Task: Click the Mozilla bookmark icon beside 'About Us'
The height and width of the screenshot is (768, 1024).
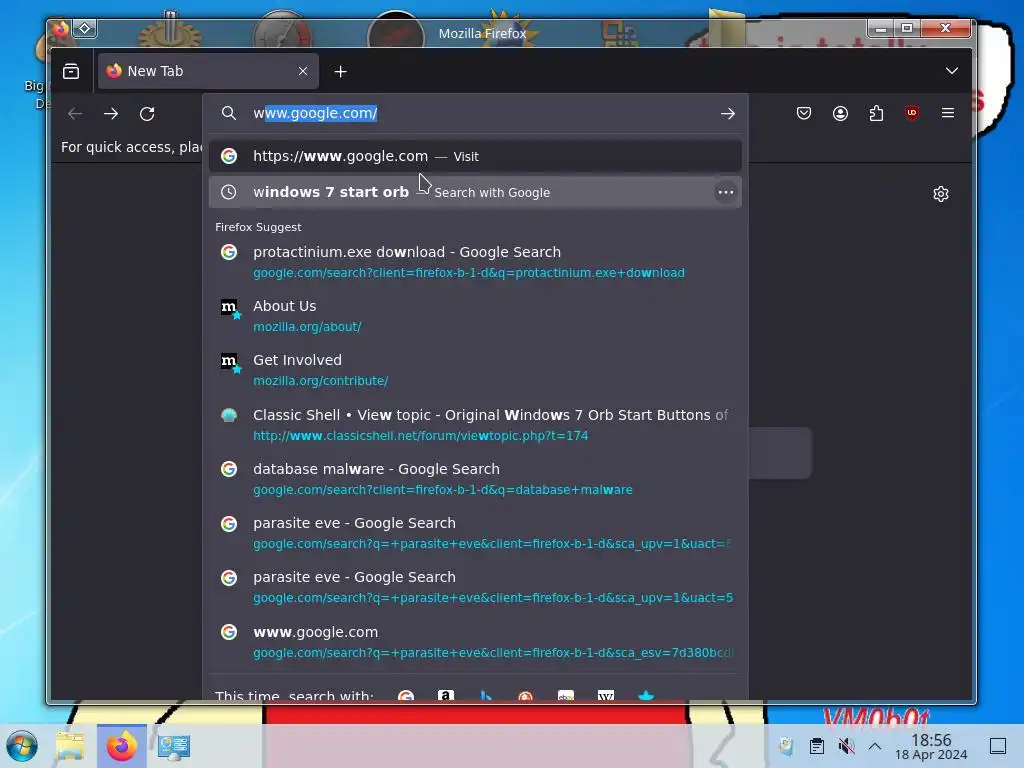Action: [230, 308]
